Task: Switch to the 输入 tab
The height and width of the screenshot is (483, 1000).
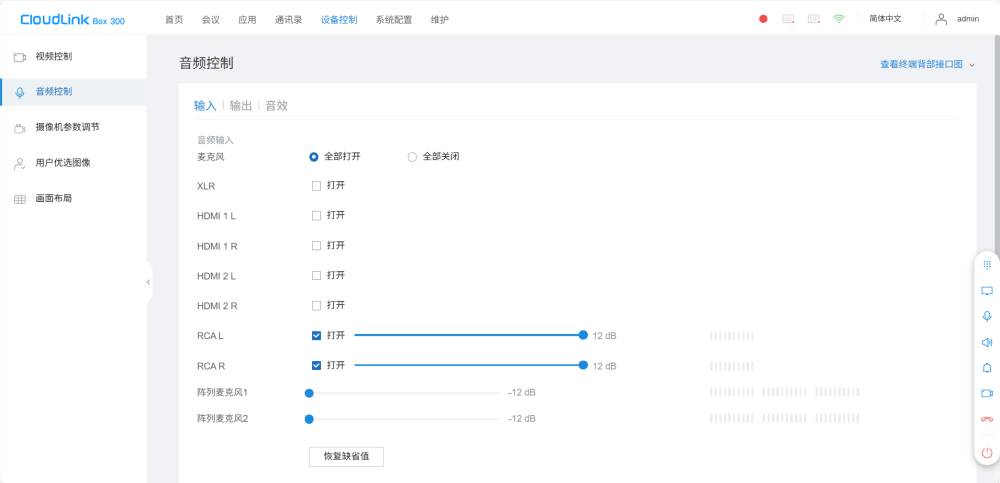Action: (x=205, y=106)
